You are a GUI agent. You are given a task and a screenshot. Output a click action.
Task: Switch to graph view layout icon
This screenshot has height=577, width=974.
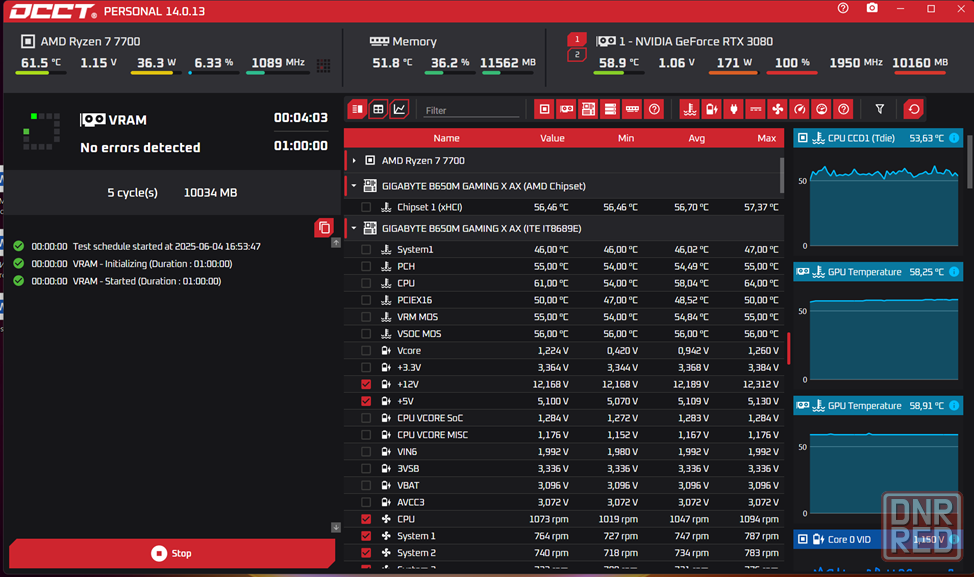point(399,109)
